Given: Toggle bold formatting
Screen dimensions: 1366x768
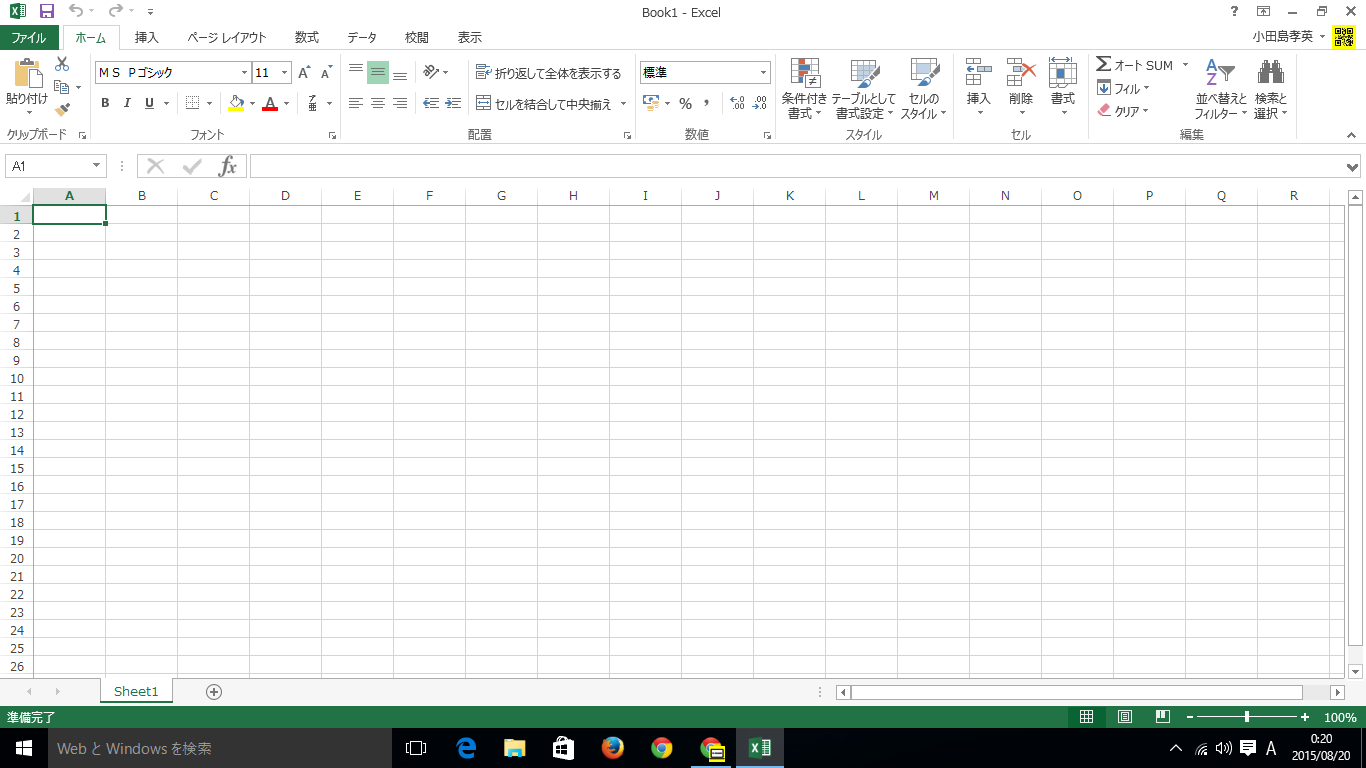Looking at the screenshot, I should pyautogui.click(x=105, y=103).
